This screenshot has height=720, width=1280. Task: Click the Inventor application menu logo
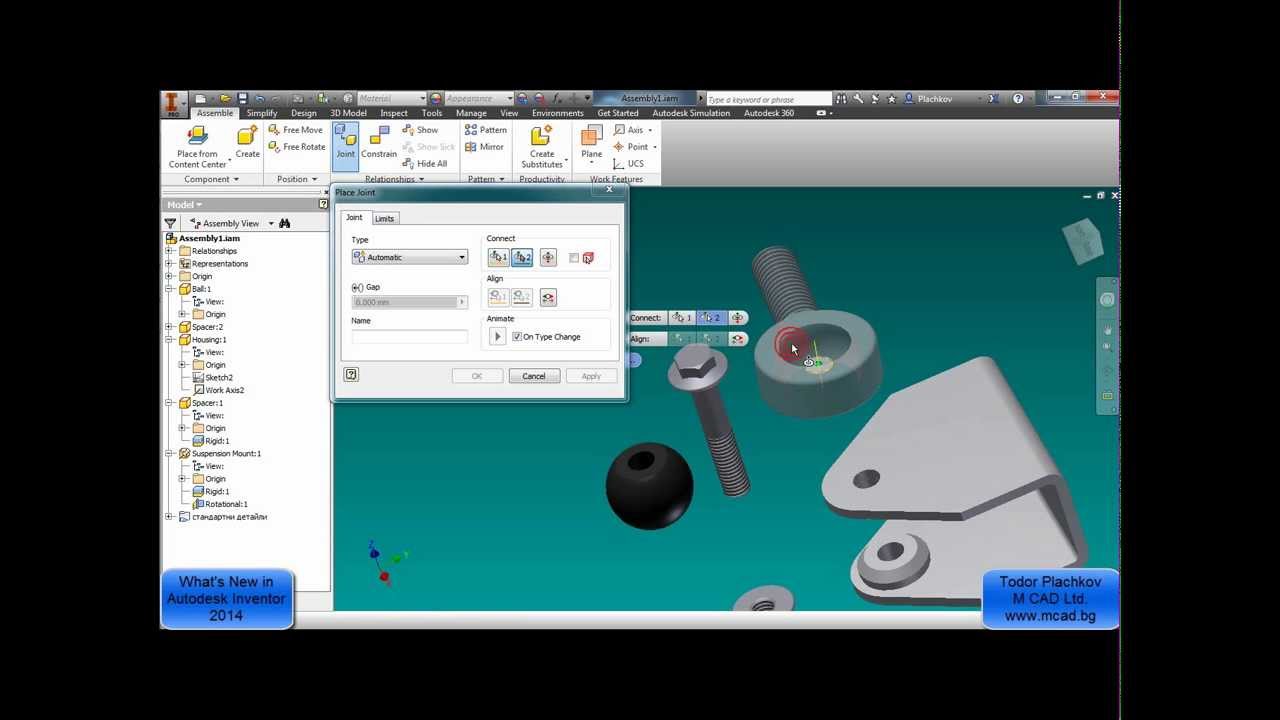pyautogui.click(x=172, y=103)
